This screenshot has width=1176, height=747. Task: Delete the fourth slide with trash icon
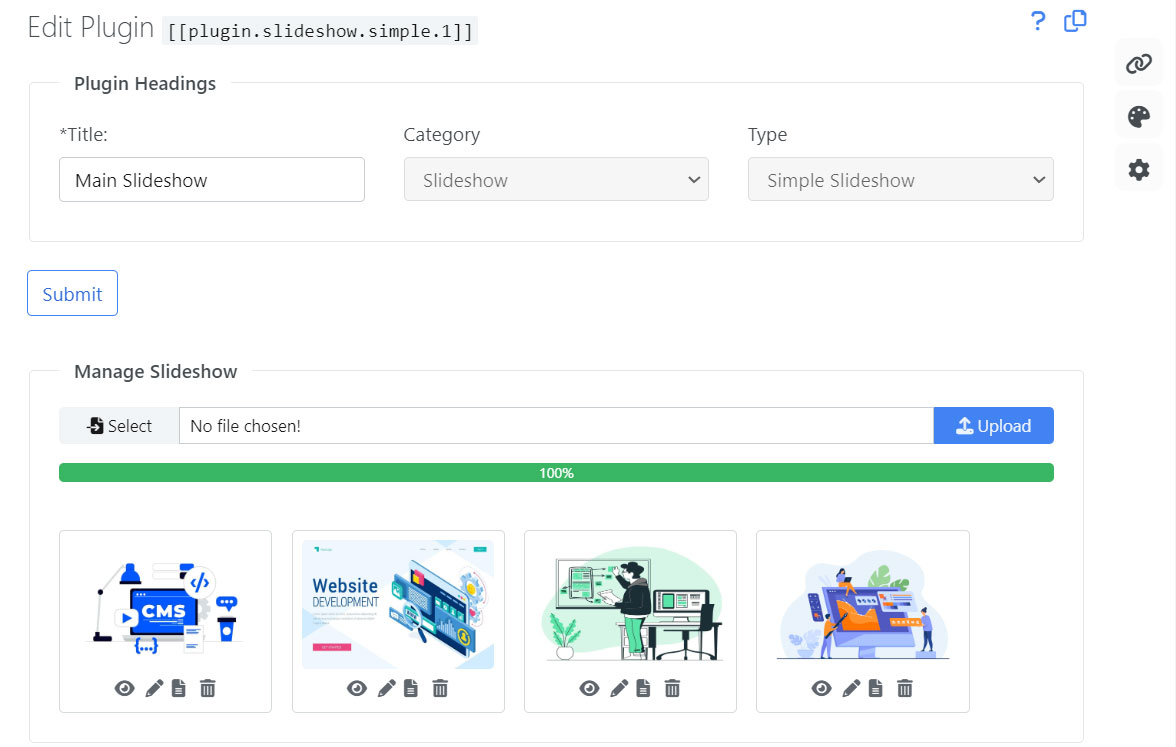(x=904, y=688)
